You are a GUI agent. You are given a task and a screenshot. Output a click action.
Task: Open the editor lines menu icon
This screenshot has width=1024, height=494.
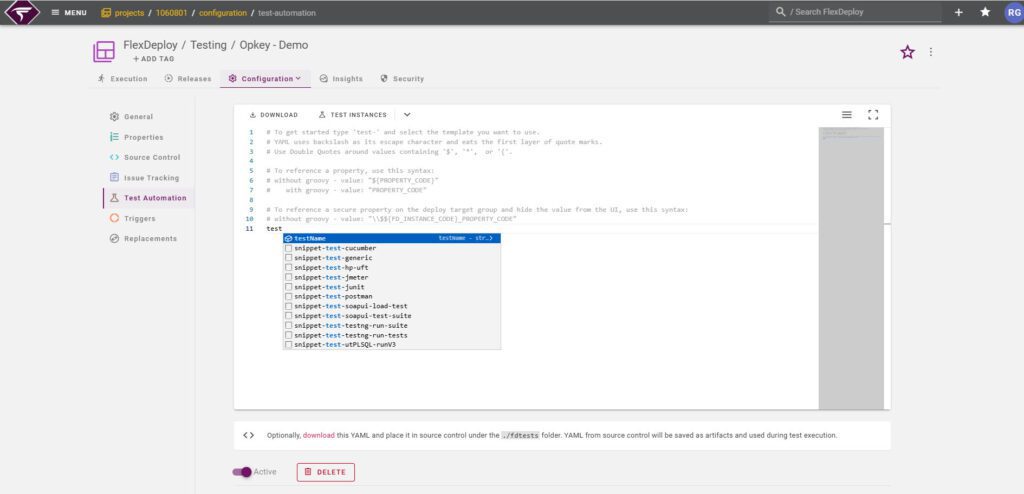click(846, 115)
